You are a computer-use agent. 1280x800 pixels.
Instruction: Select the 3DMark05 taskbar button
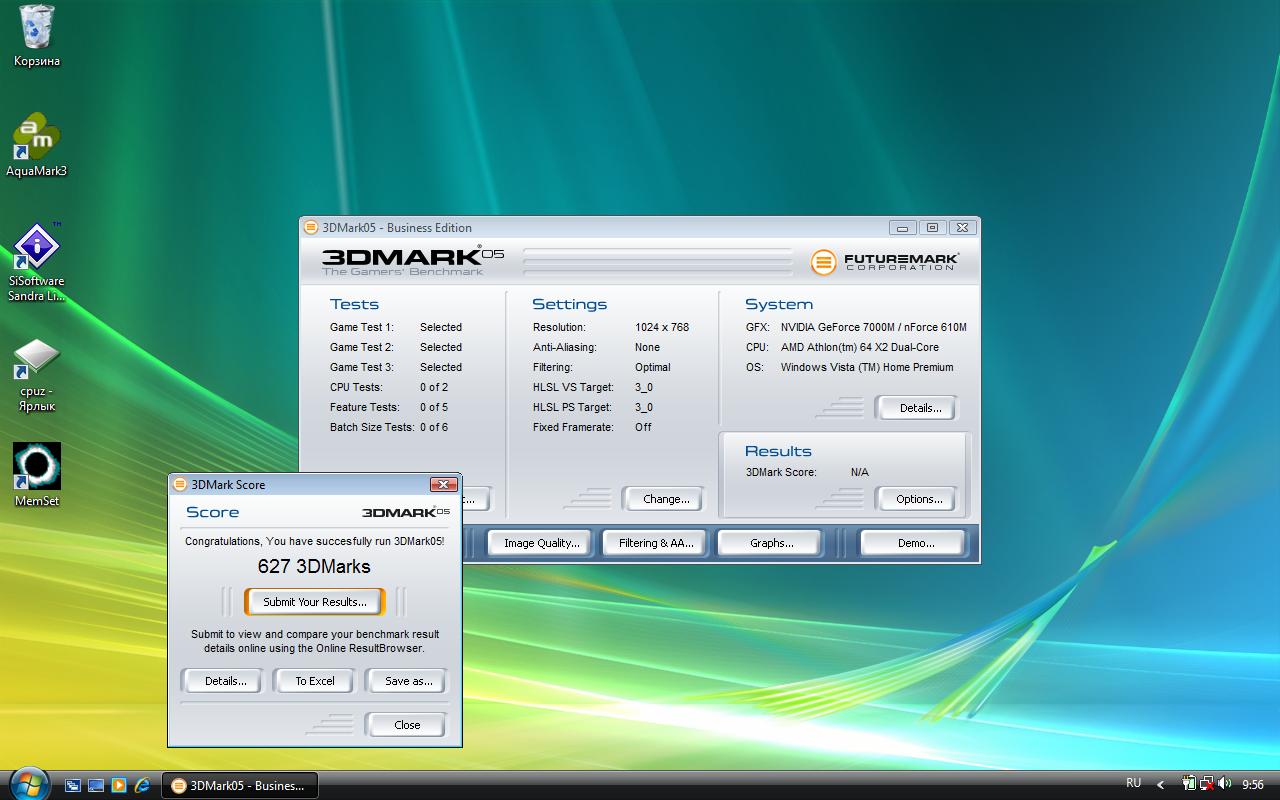pyautogui.click(x=239, y=785)
